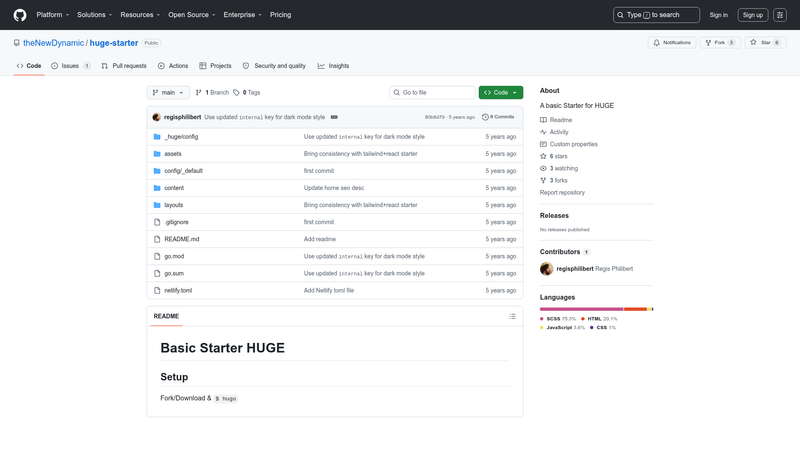800x450 pixels.
Task: Click the commits history clock icon
Action: (x=485, y=117)
